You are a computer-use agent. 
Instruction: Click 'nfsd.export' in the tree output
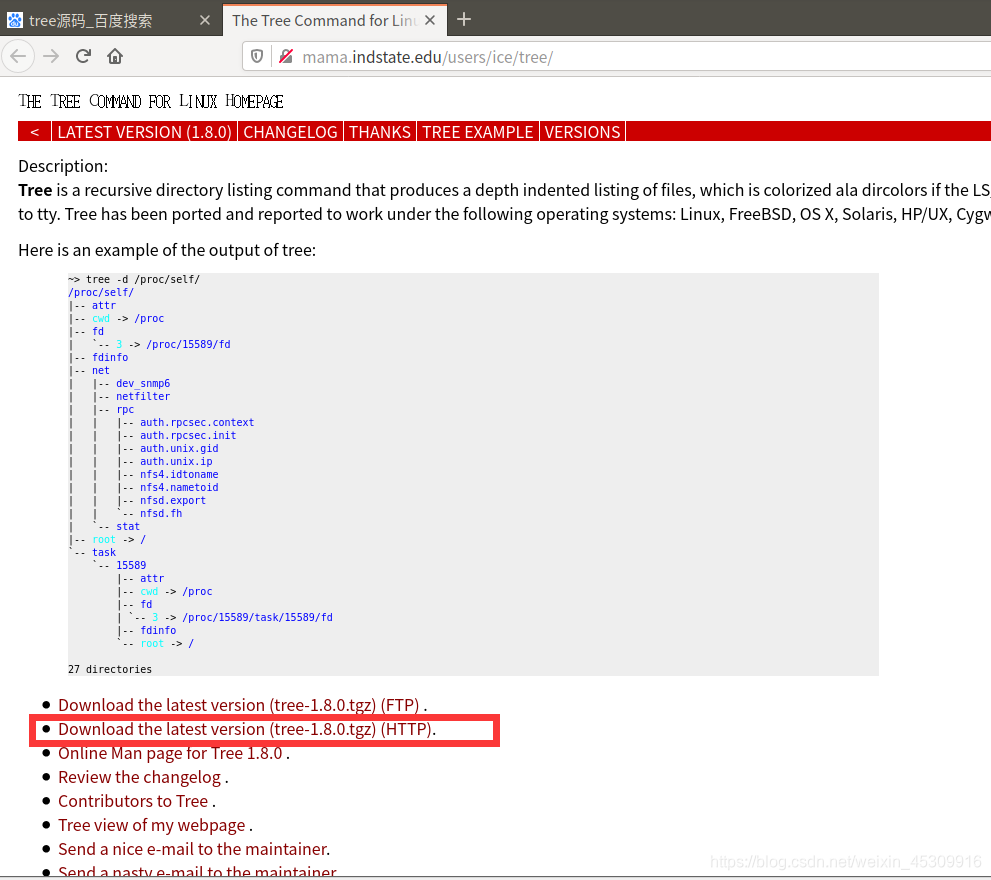[173, 500]
